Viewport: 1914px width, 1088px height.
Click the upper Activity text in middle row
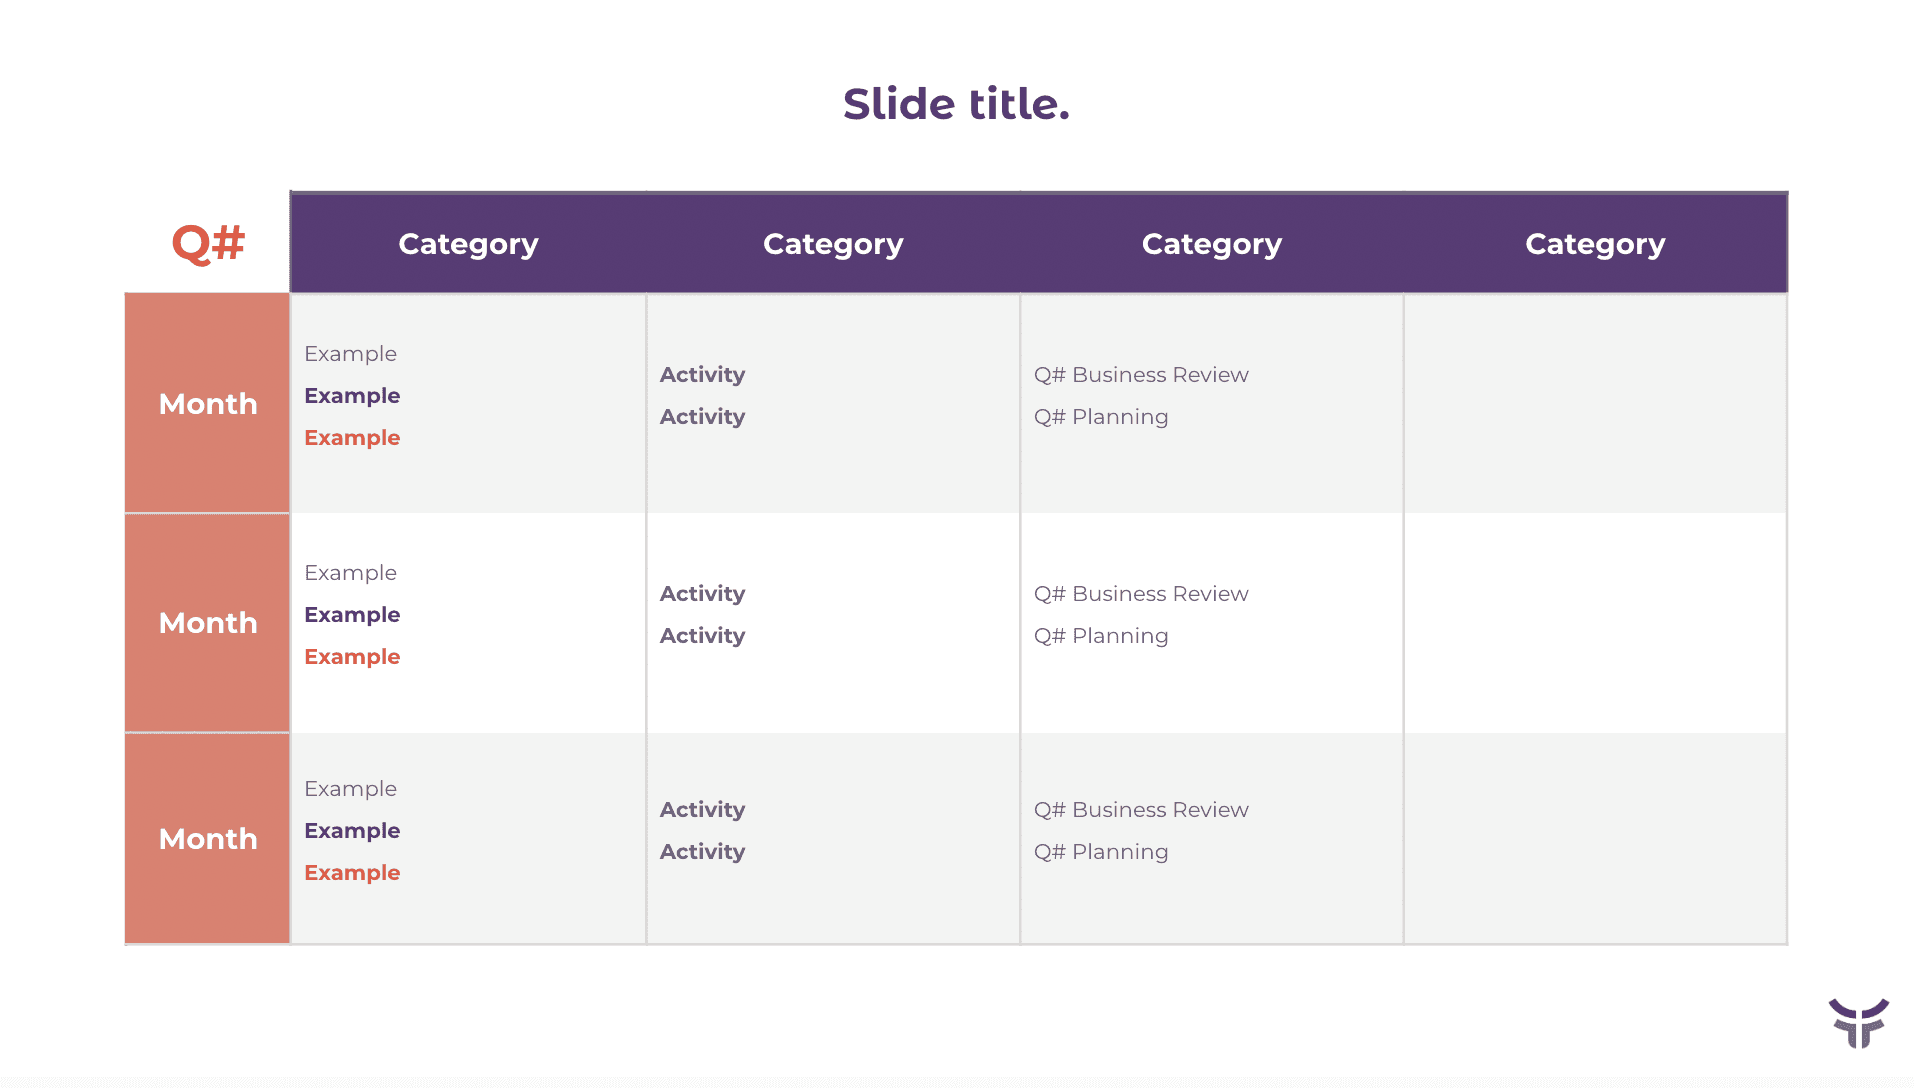702,594
